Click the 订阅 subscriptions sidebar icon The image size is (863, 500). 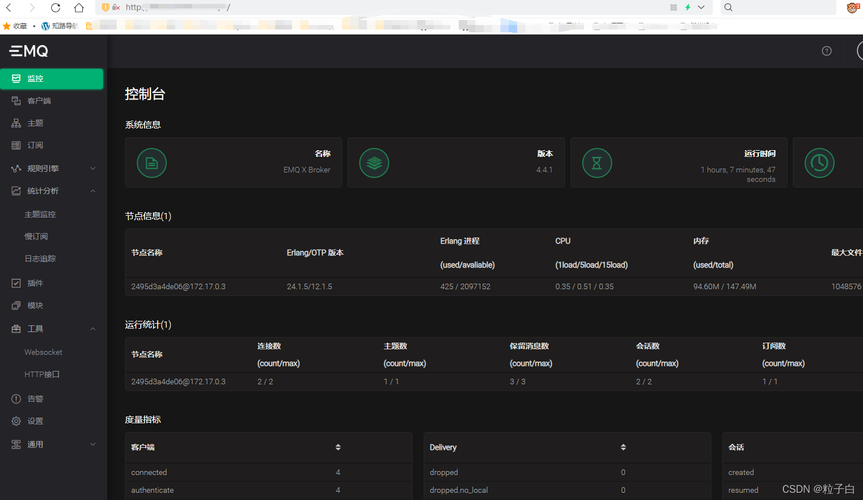tap(16, 145)
